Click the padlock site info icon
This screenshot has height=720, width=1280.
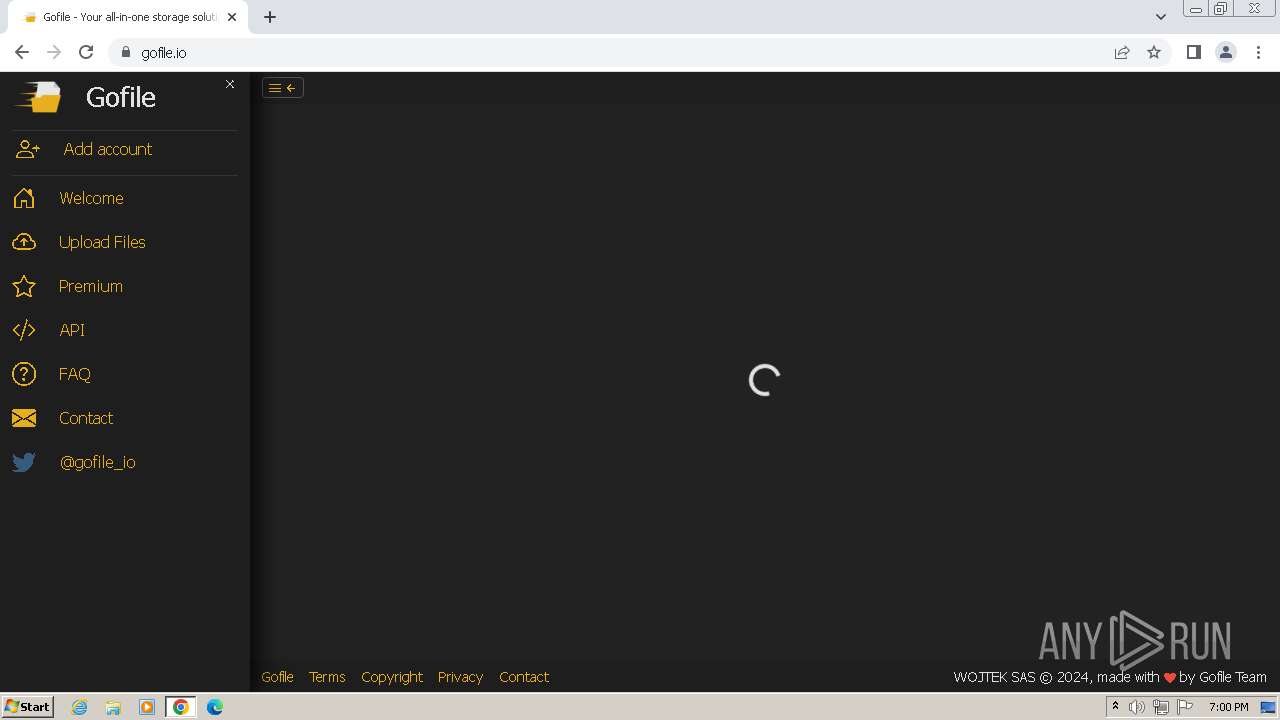pos(126,52)
